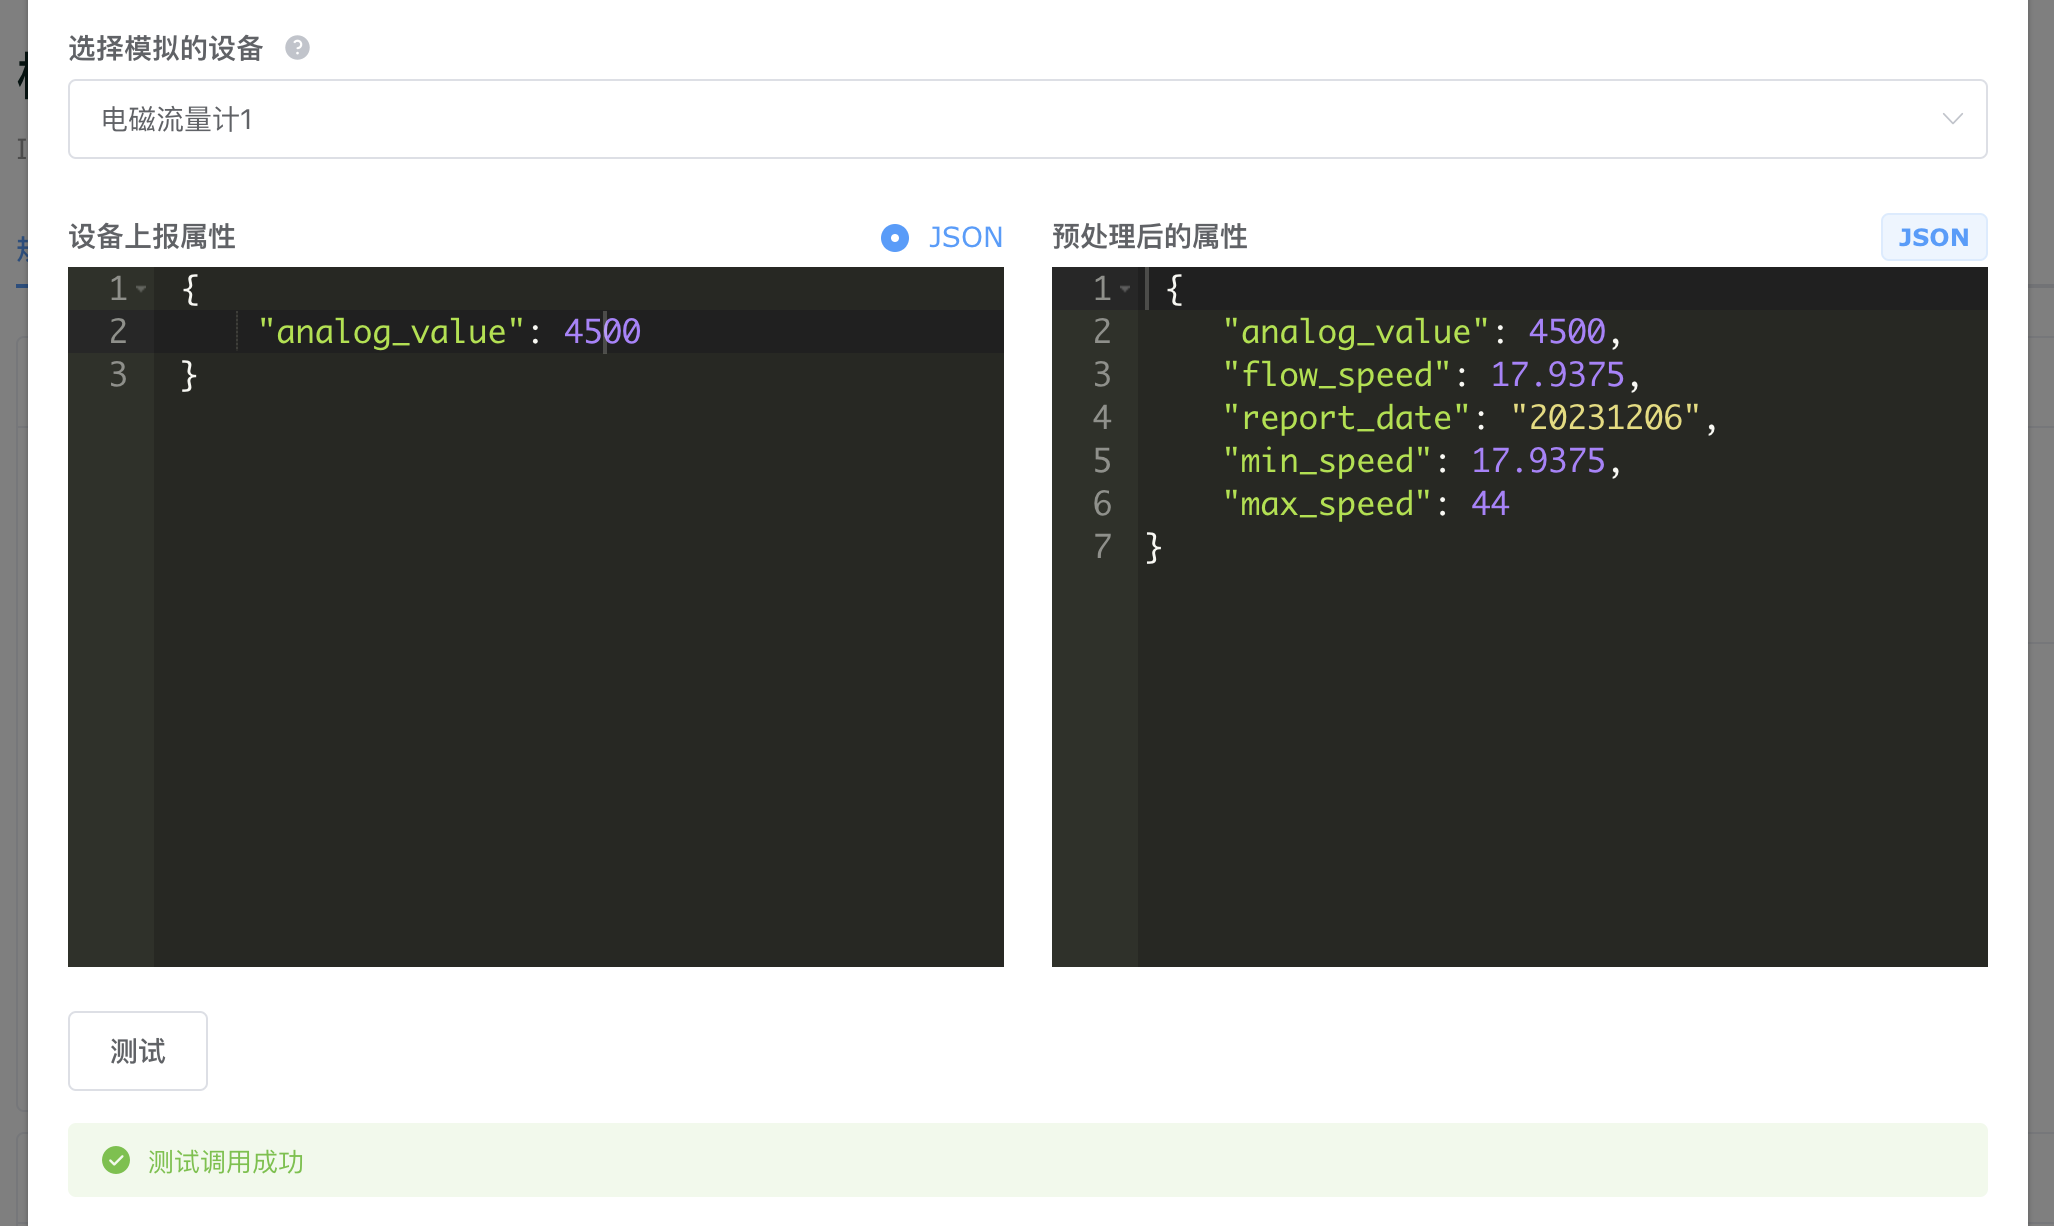
Task: Click the "20231206" date value
Action: [x=1605, y=418]
